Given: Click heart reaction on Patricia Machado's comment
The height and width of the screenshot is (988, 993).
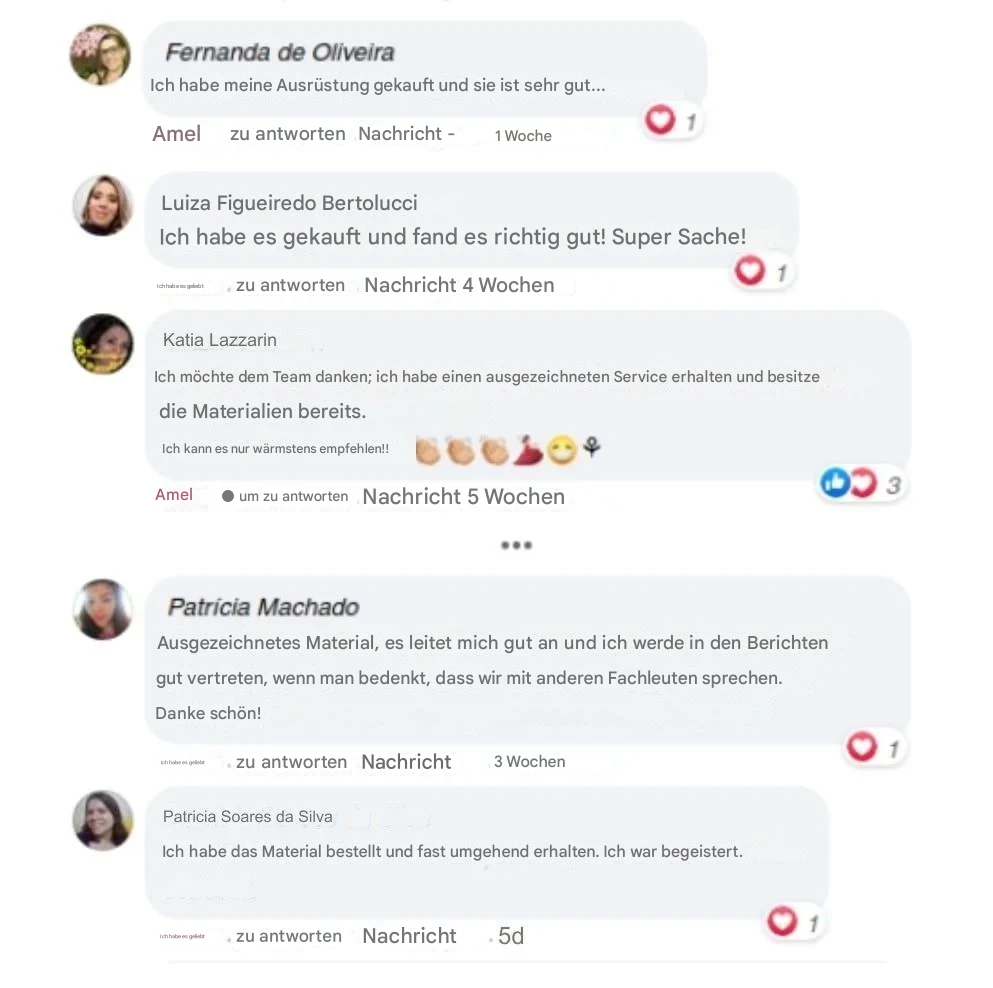Looking at the screenshot, I should pyautogui.click(x=862, y=746).
